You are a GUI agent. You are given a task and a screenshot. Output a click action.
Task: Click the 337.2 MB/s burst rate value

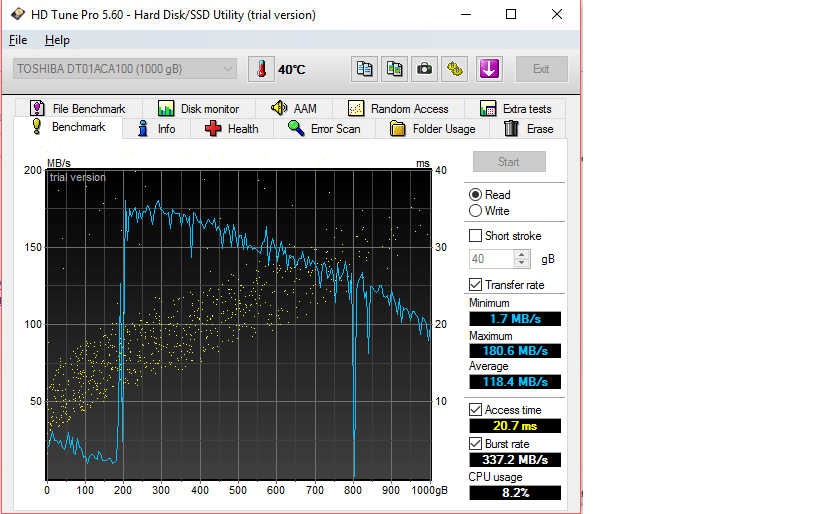point(515,460)
